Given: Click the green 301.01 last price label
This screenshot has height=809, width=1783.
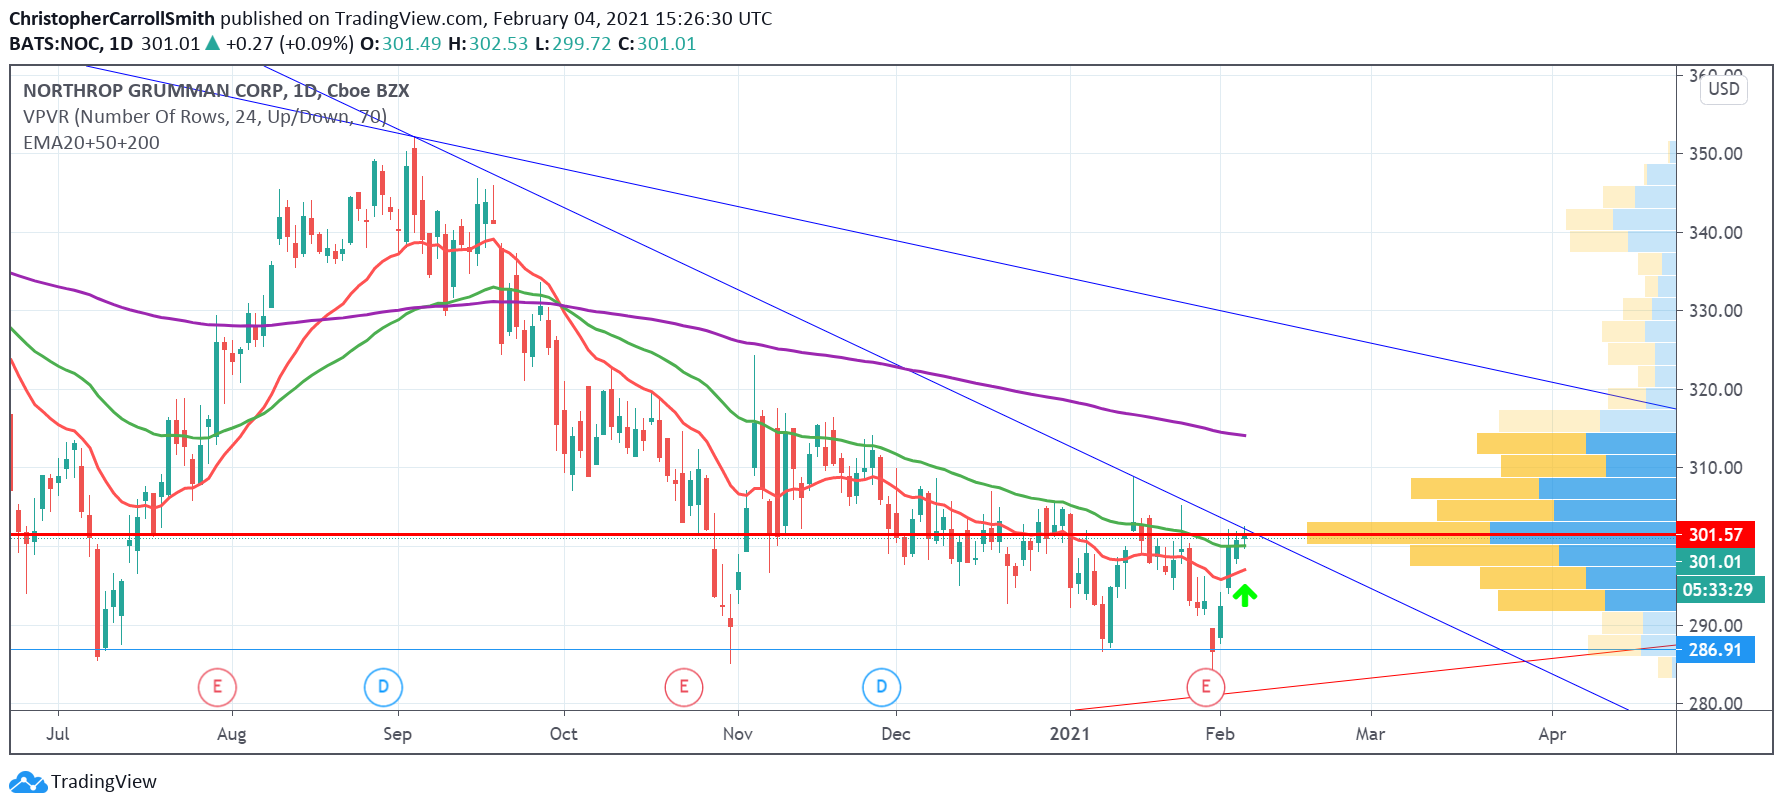Looking at the screenshot, I should [1715, 562].
